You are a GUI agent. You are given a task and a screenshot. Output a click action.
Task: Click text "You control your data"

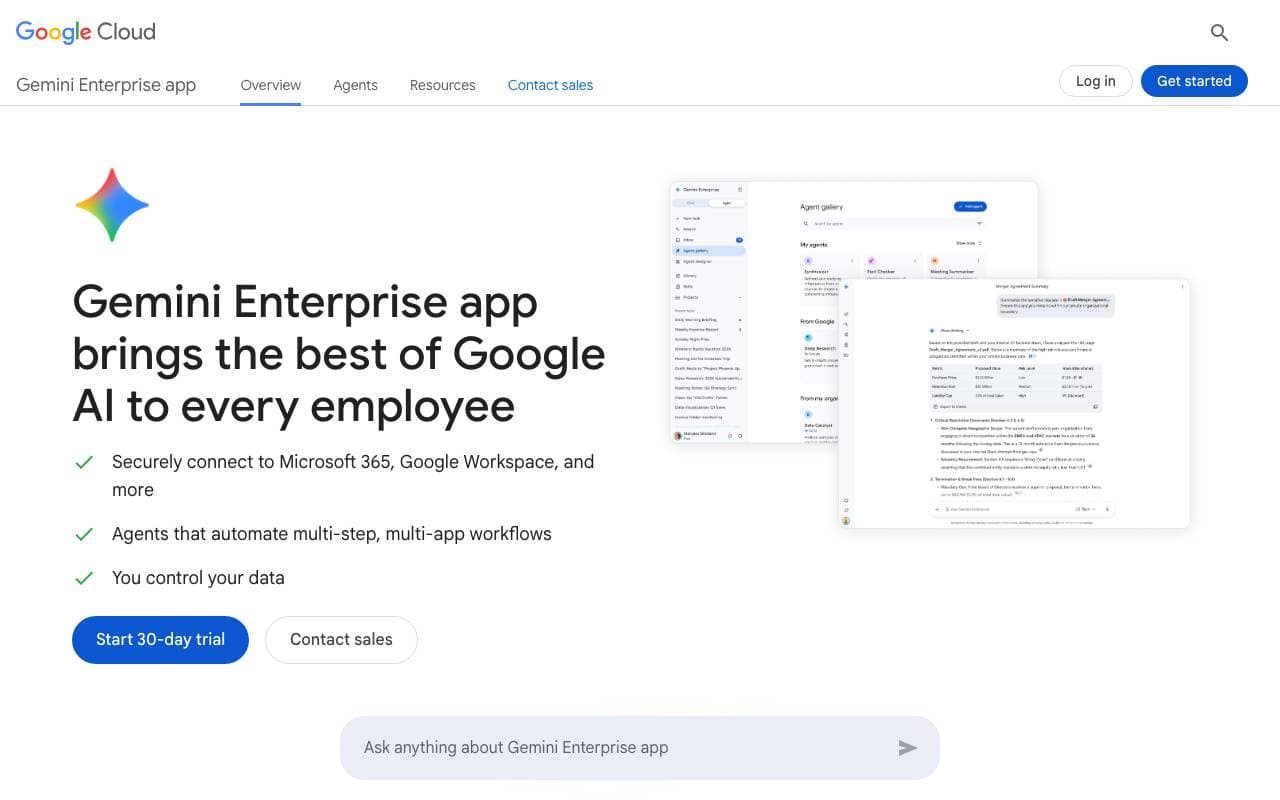[x=198, y=578]
